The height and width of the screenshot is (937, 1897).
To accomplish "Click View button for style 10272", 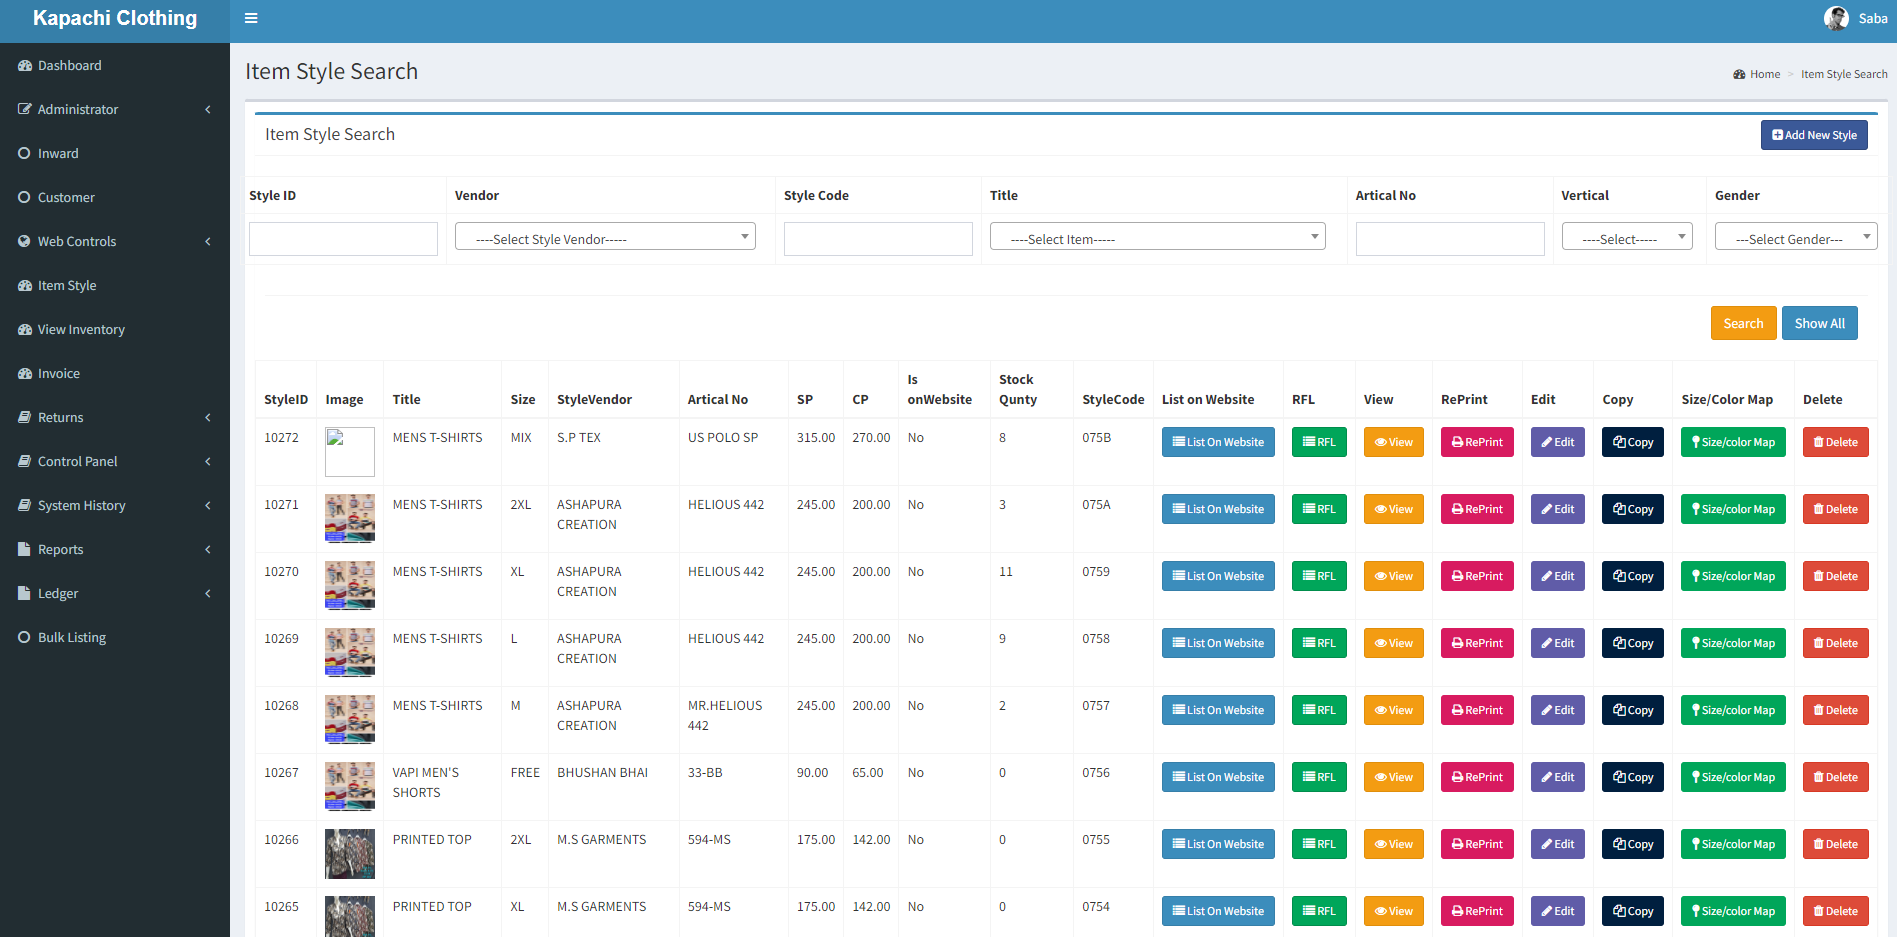I will tap(1393, 442).
